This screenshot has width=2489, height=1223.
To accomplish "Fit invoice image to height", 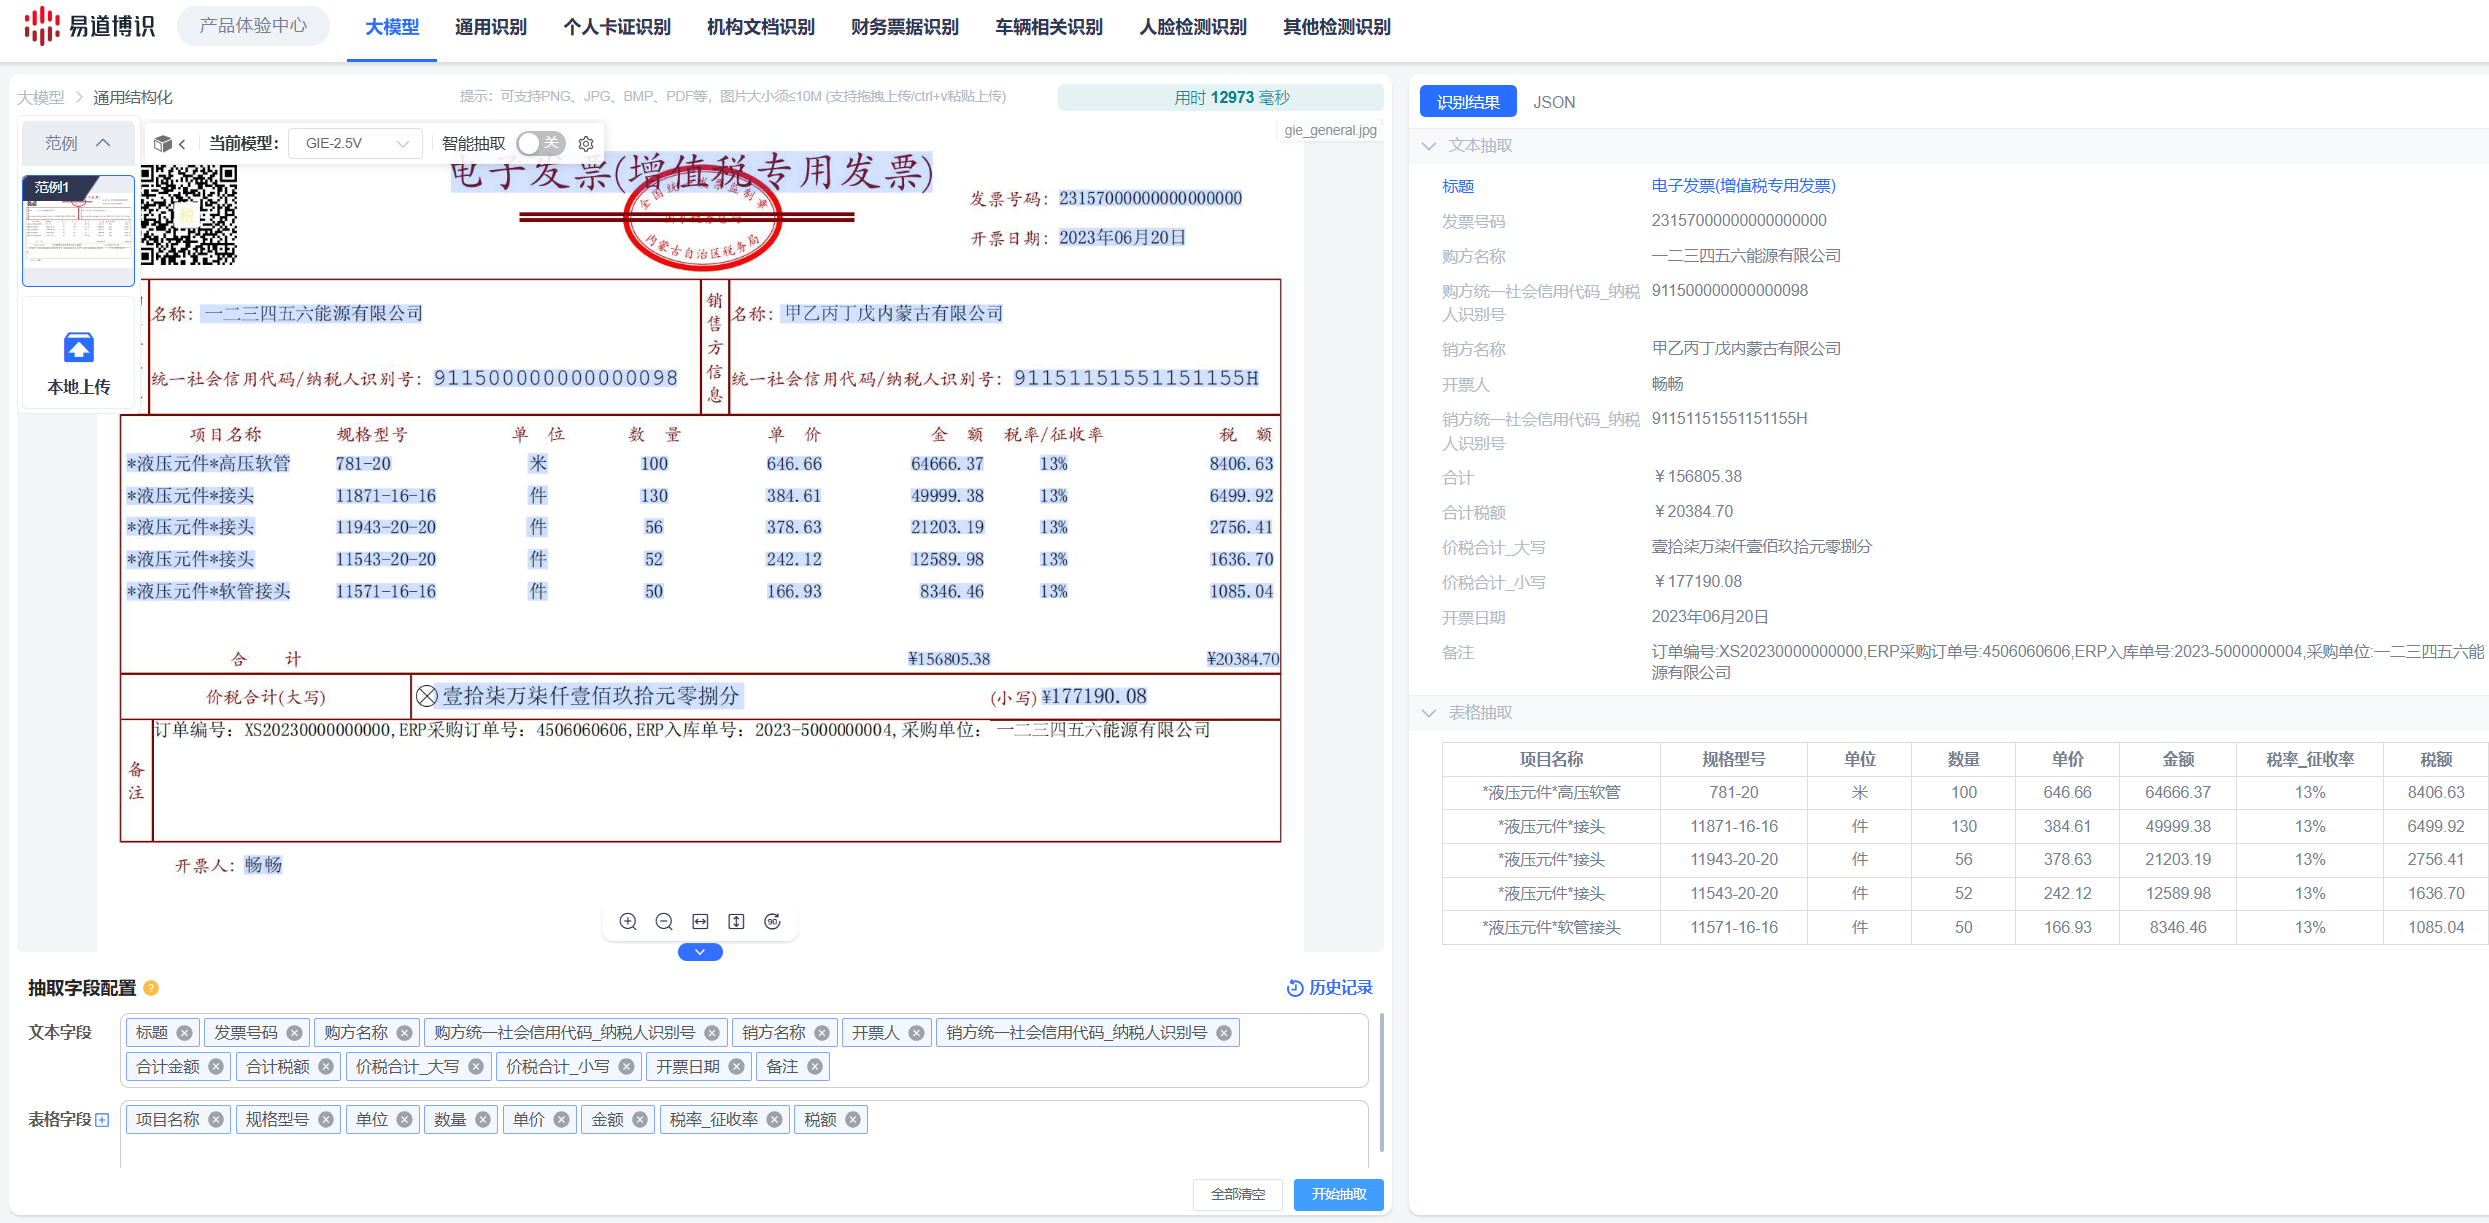I will click(x=736, y=922).
